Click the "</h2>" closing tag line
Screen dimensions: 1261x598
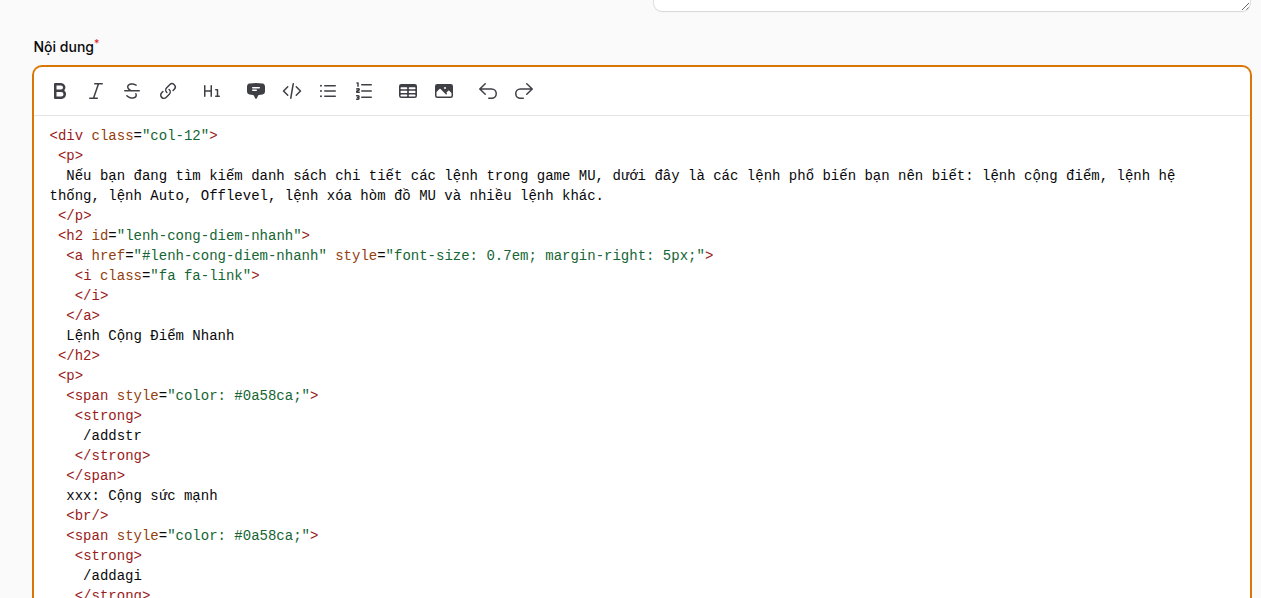(x=79, y=355)
